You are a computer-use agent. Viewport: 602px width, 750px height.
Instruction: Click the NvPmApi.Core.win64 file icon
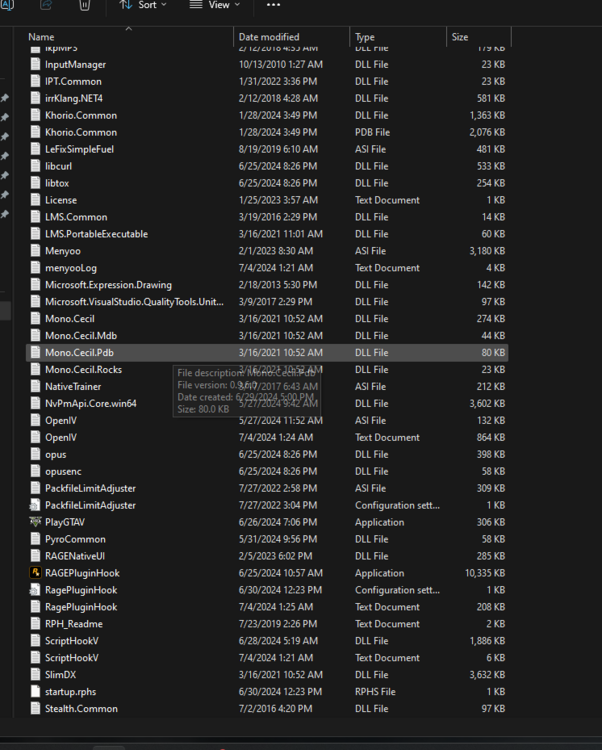(x=35, y=403)
